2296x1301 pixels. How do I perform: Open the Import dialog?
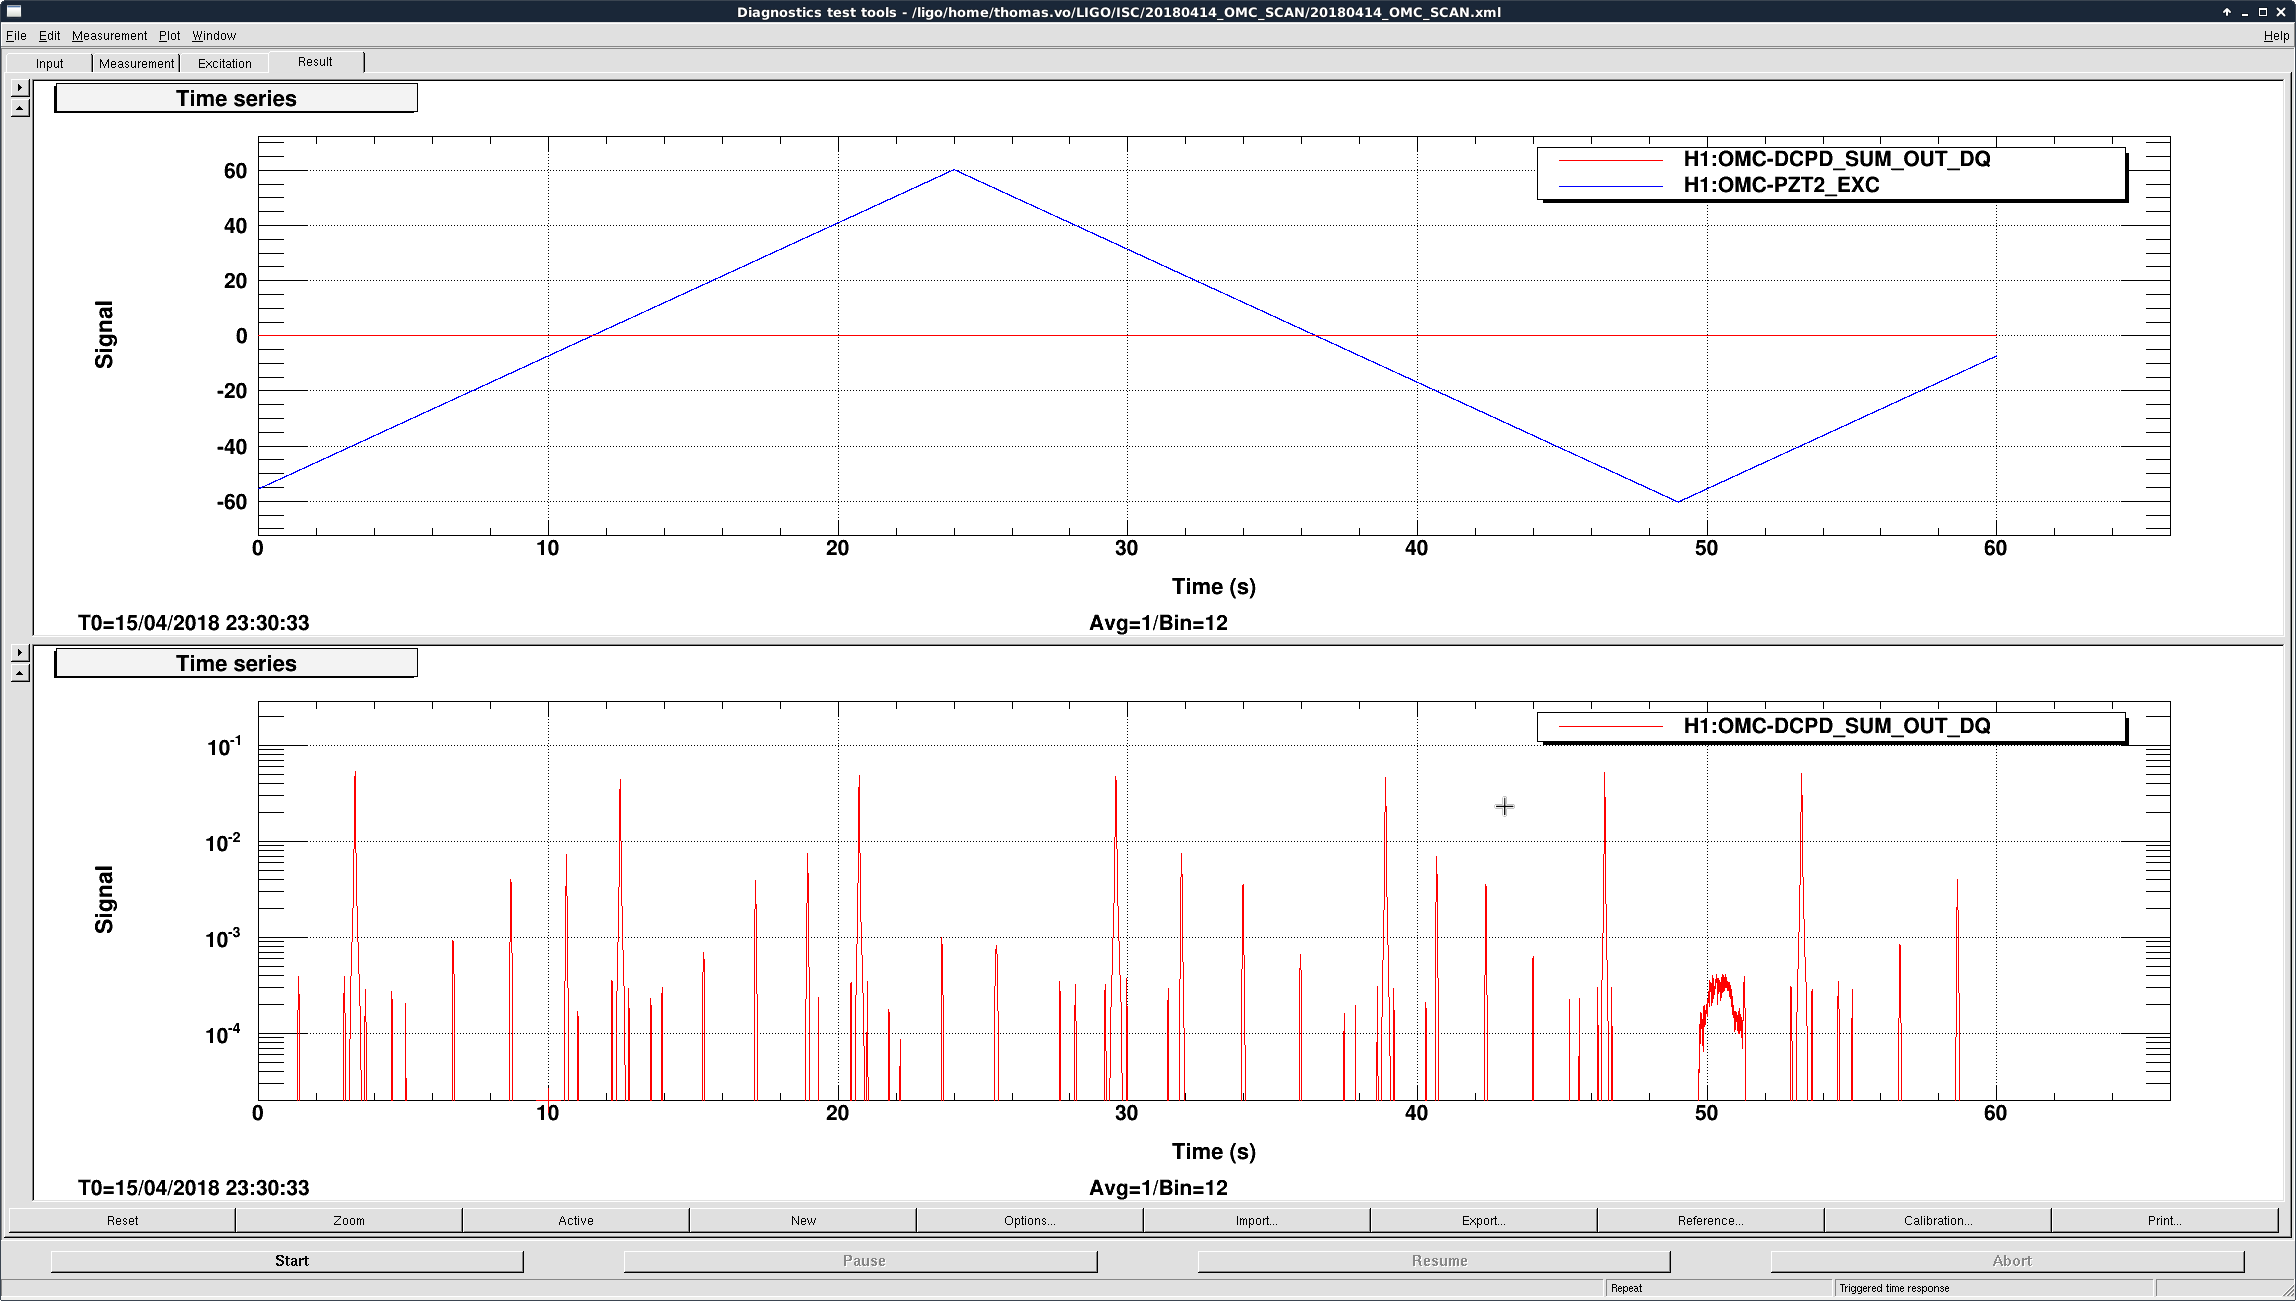coord(1257,1220)
